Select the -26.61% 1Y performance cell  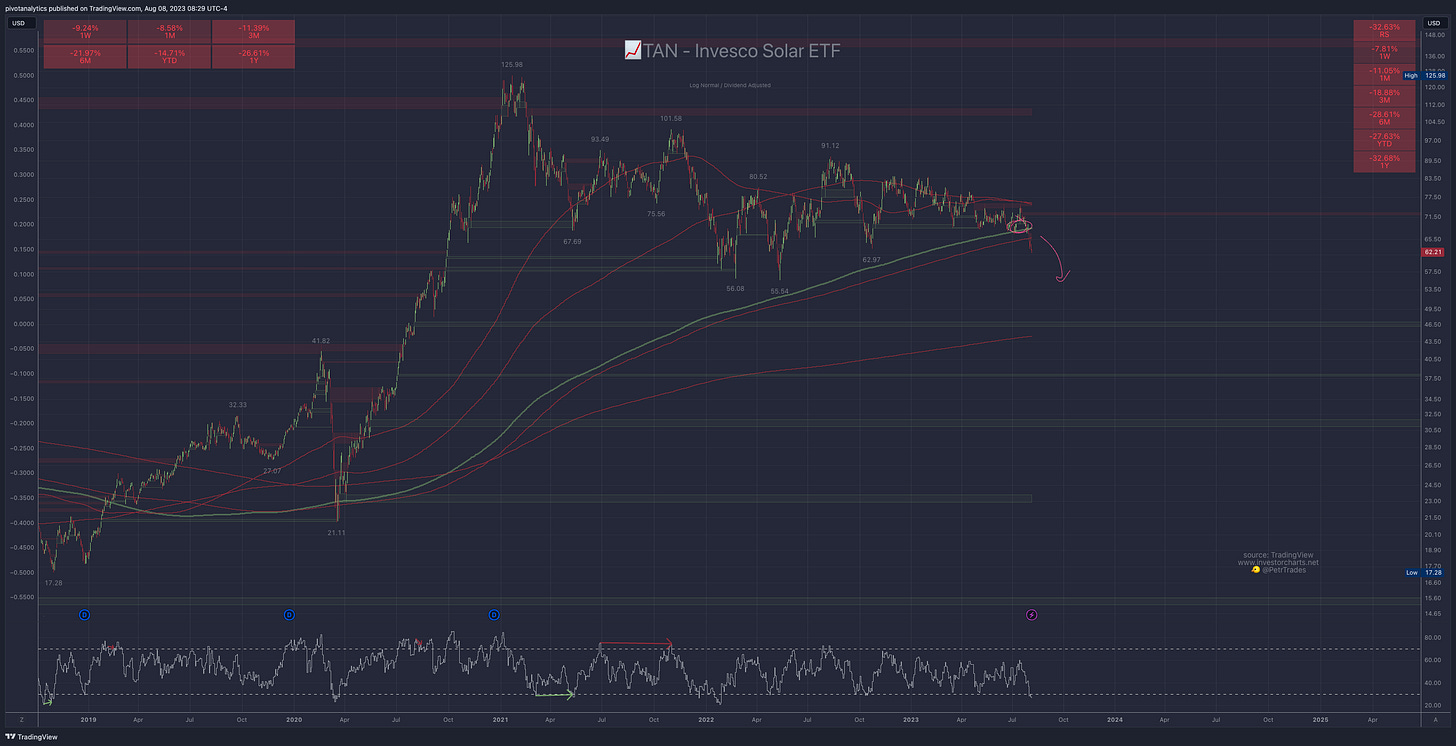[x=253, y=57]
